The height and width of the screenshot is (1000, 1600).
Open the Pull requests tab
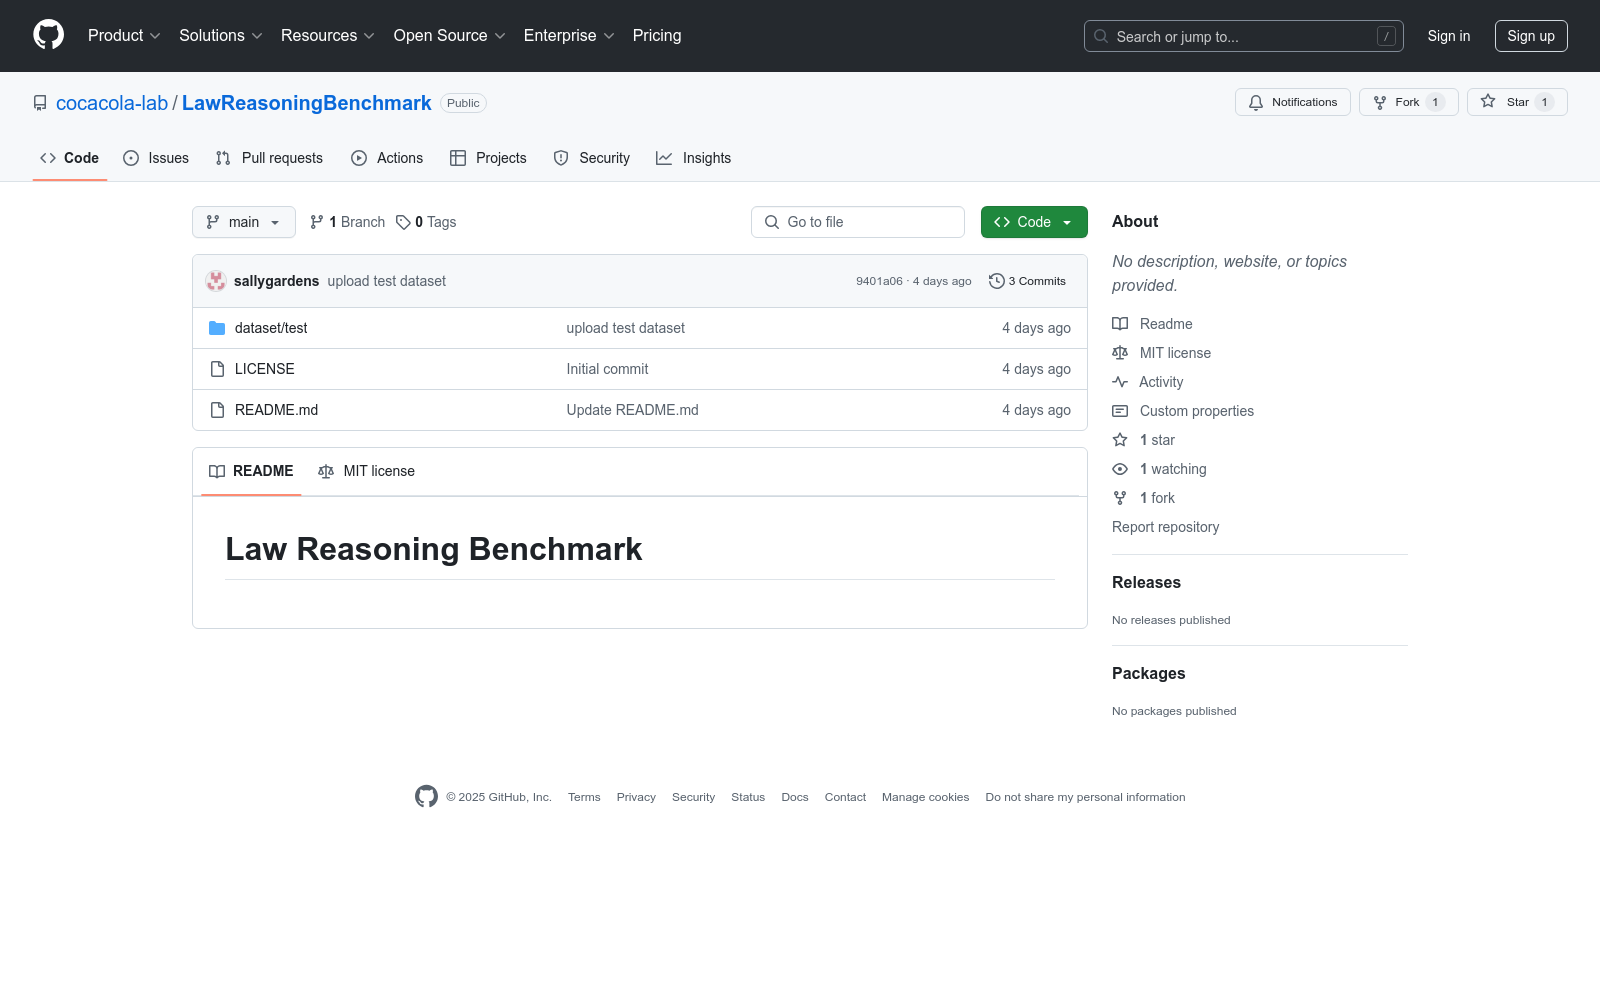click(269, 158)
